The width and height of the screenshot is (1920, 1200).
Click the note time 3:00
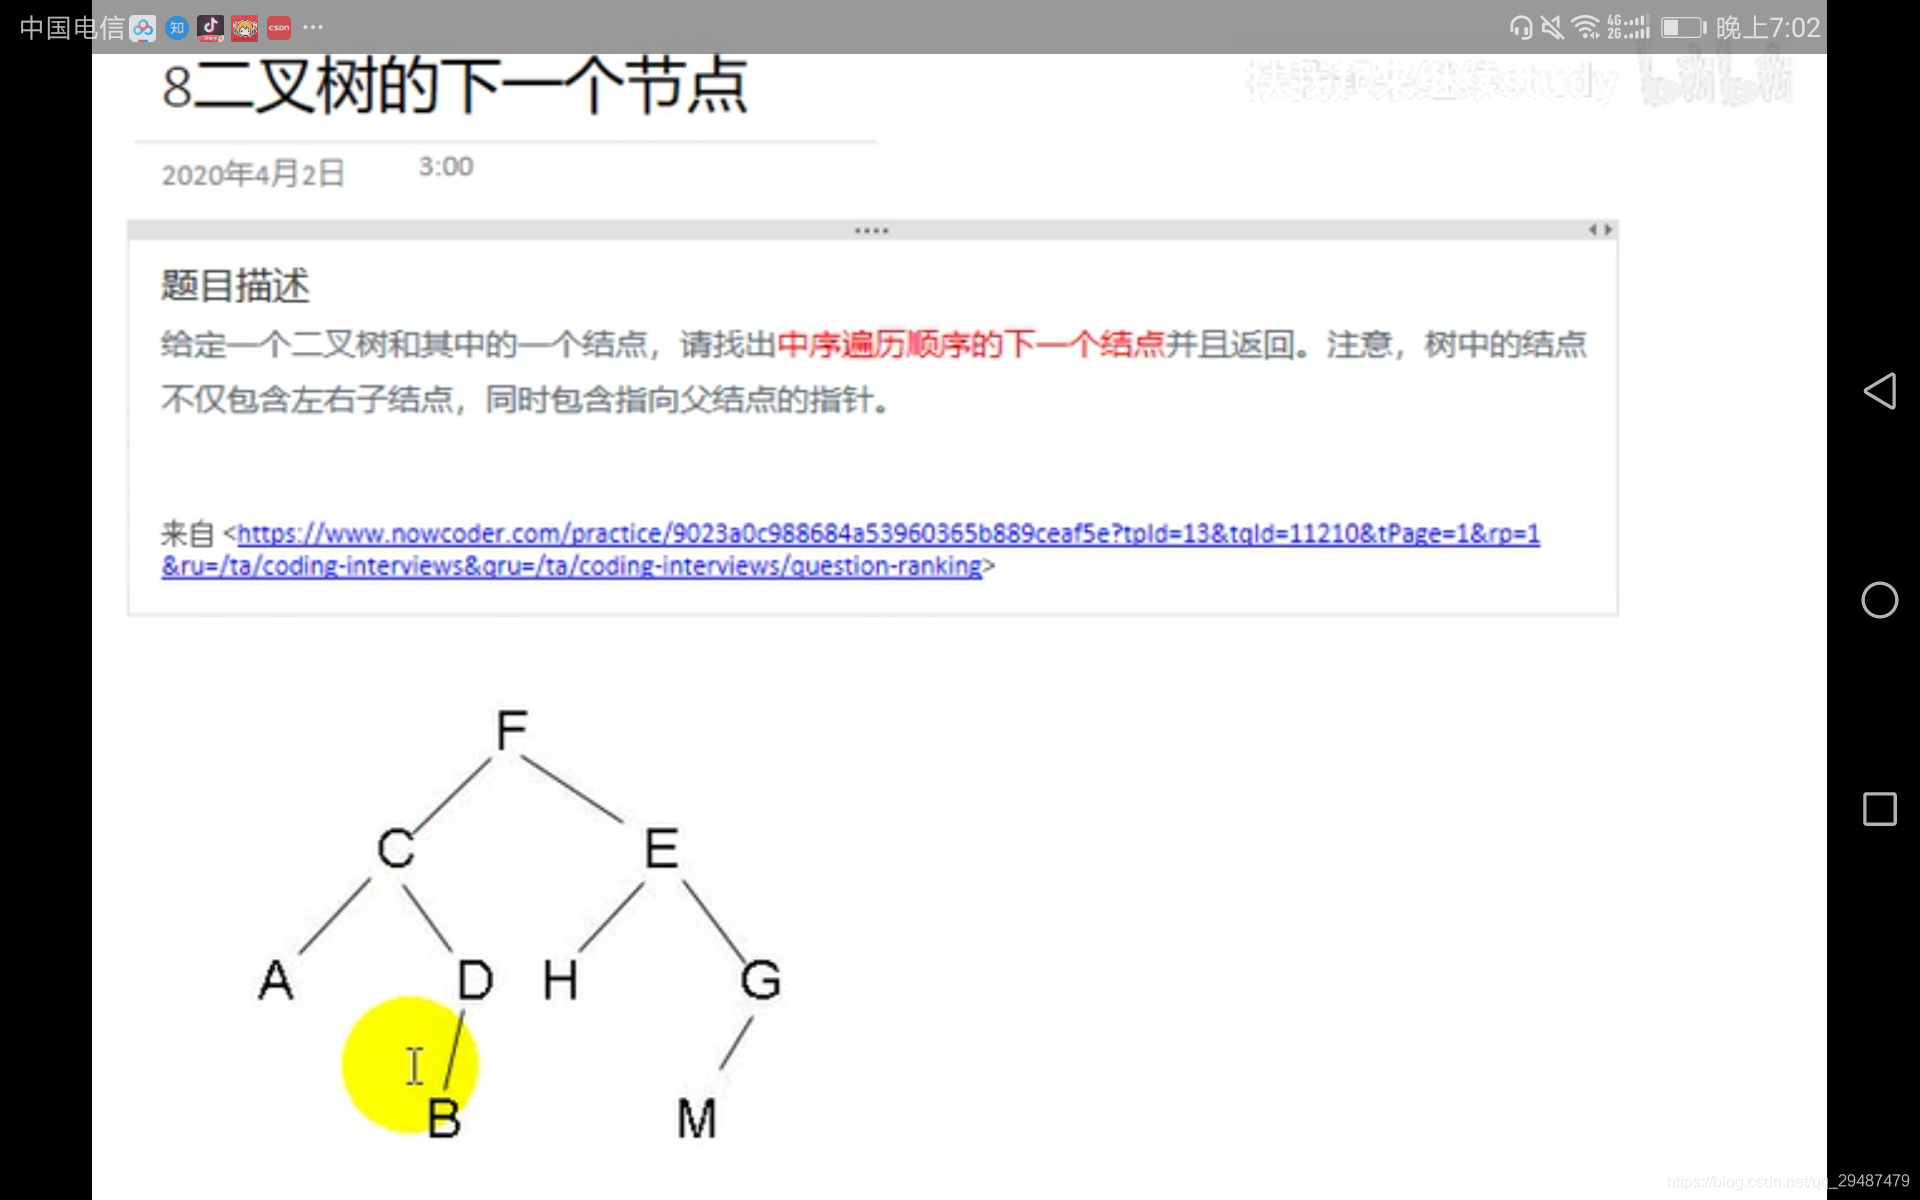tap(446, 166)
